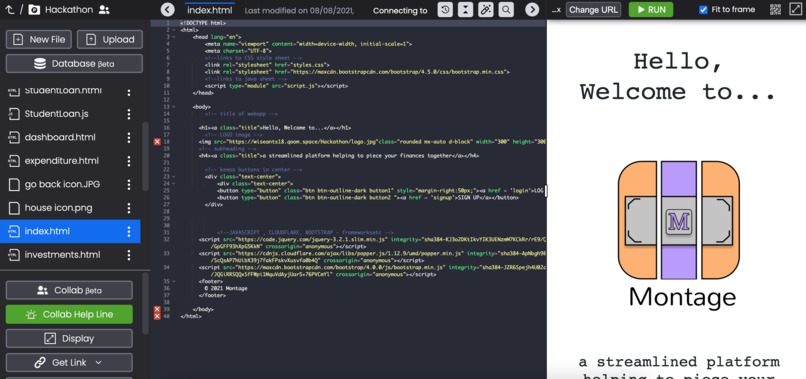Open expenditure.html from the file list
The width and height of the screenshot is (806, 379).
62,161
